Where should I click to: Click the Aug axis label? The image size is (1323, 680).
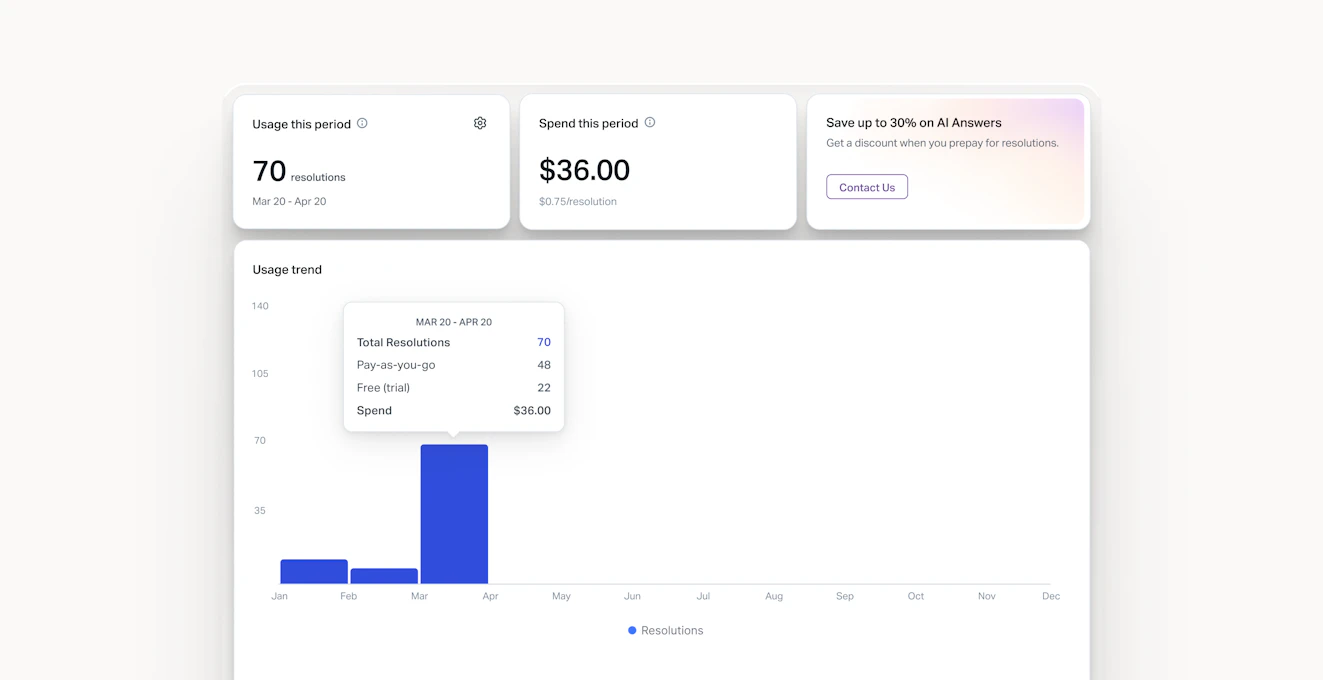point(774,596)
